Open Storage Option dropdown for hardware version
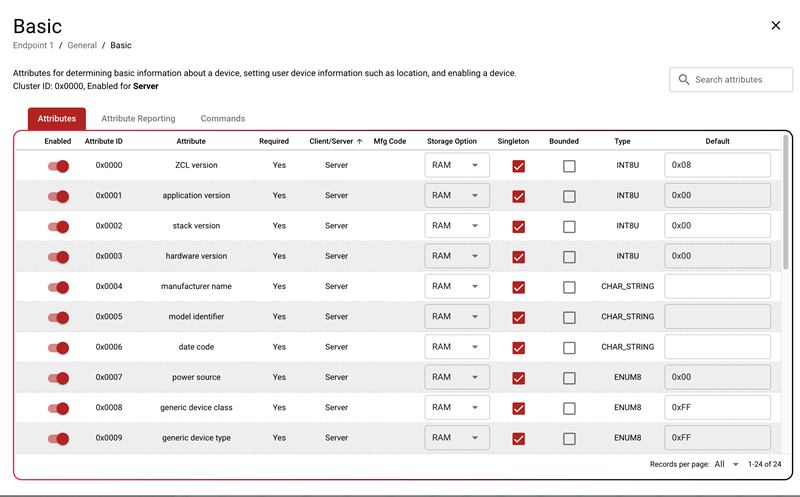800x497 pixels. pos(456,256)
